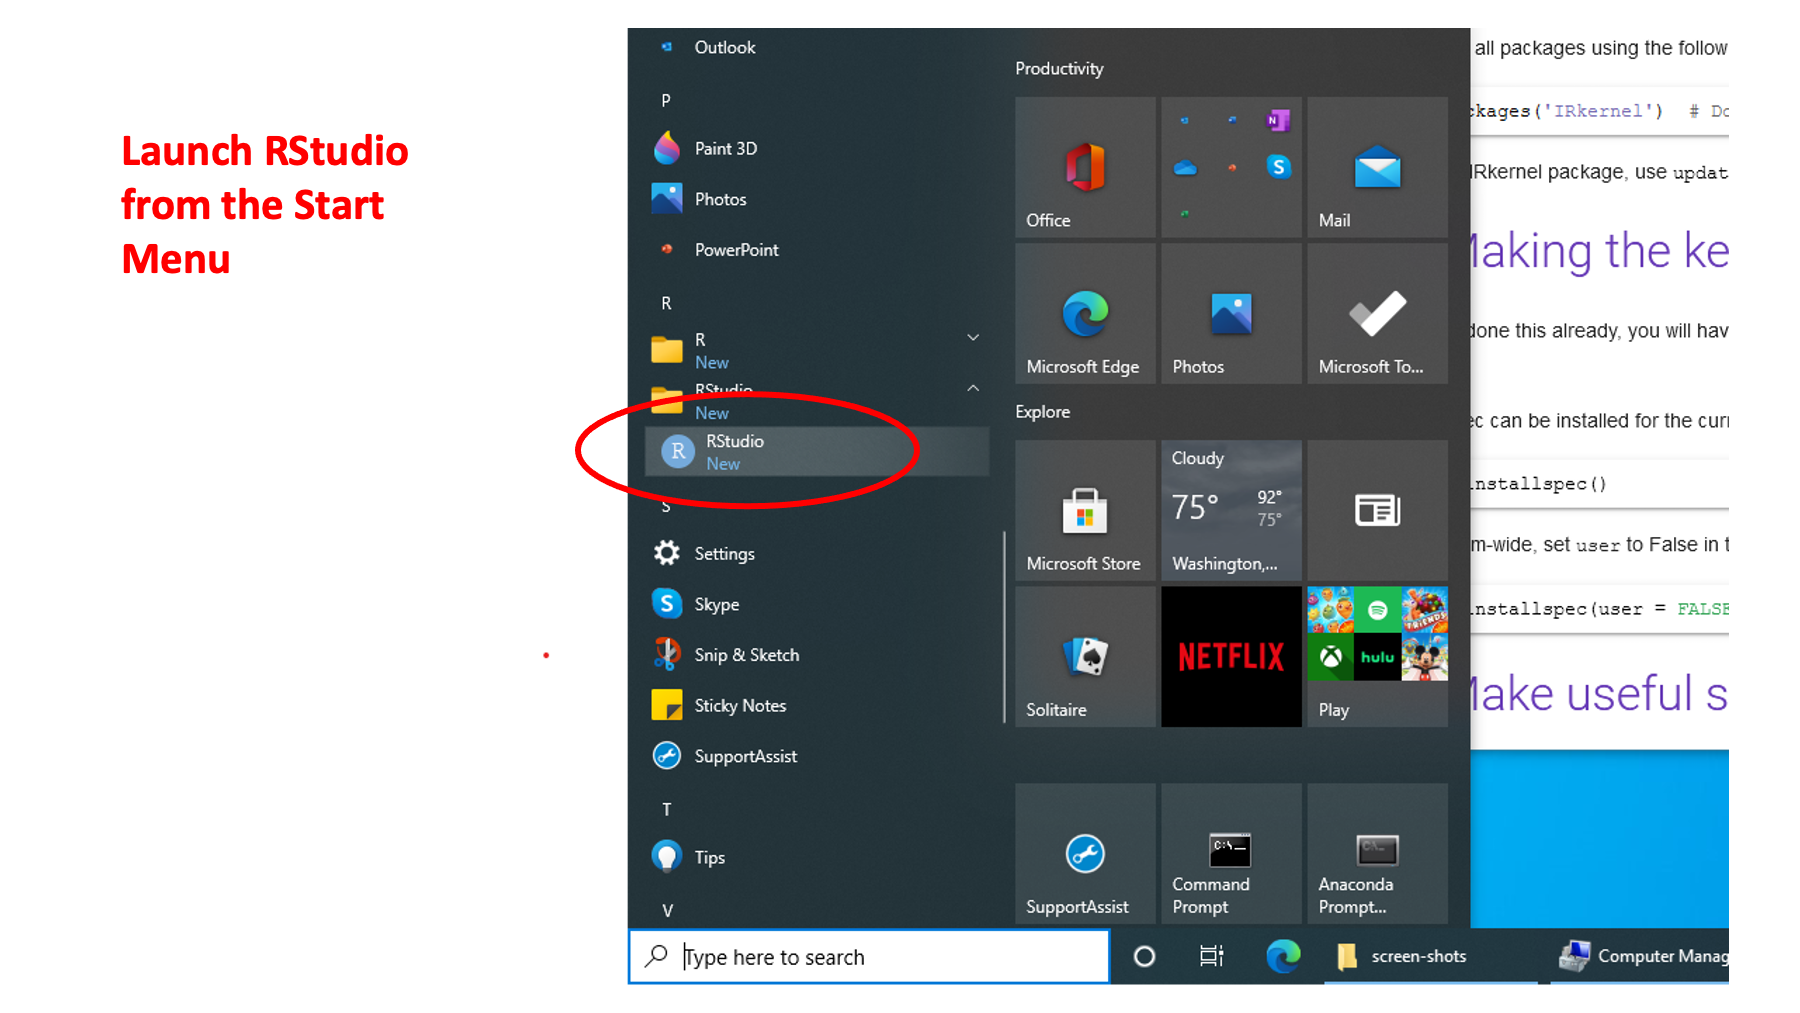The height and width of the screenshot is (1013, 1800).
Task: Switch to Computer Management on taskbar
Action: point(1640,957)
